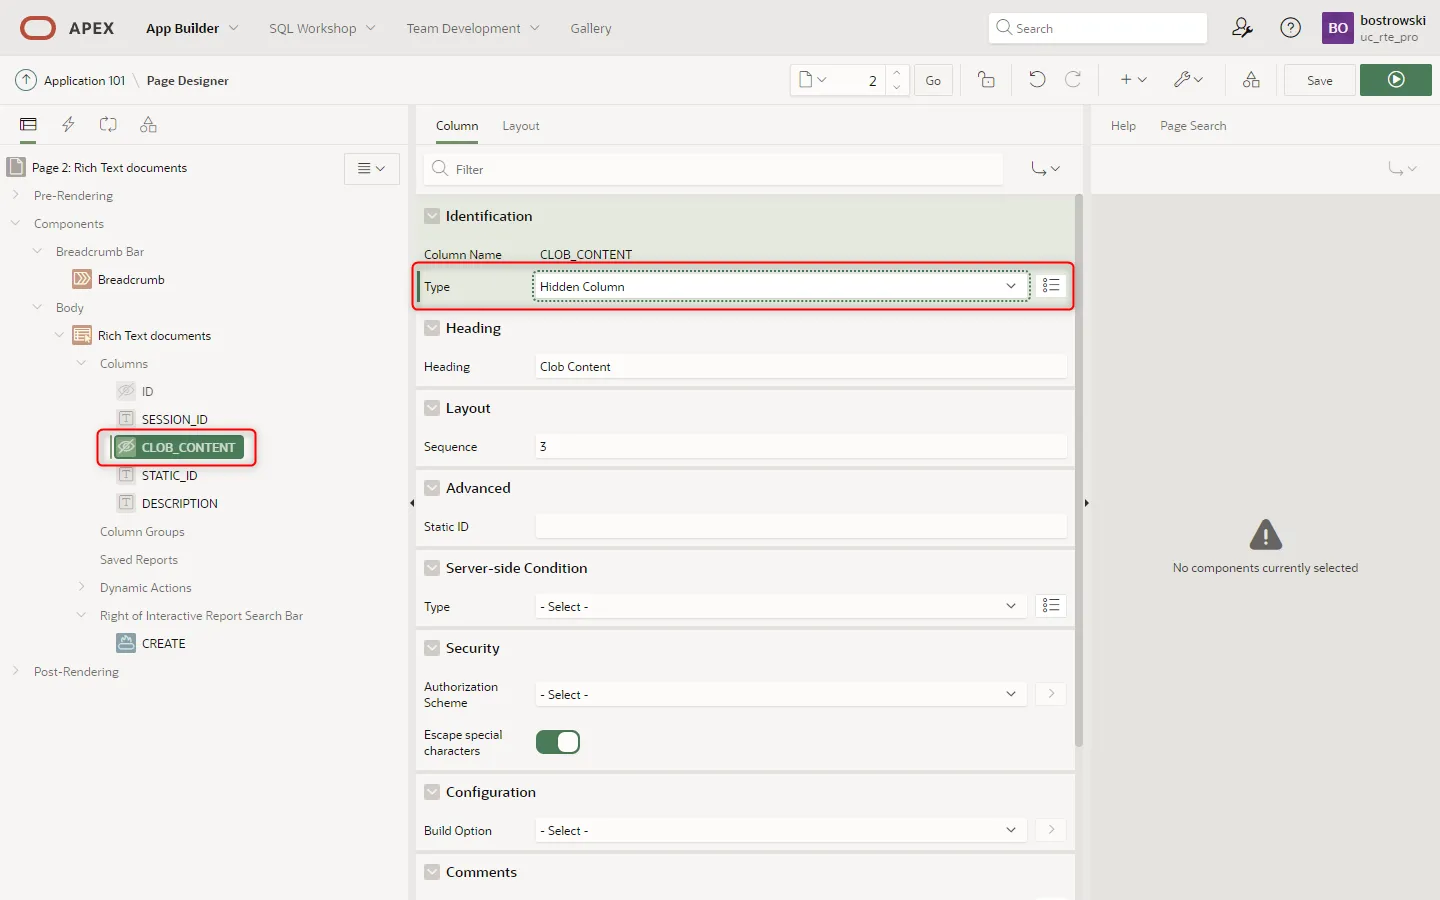Switch to the Layout tab
Screen dimensions: 1440x900
point(520,126)
